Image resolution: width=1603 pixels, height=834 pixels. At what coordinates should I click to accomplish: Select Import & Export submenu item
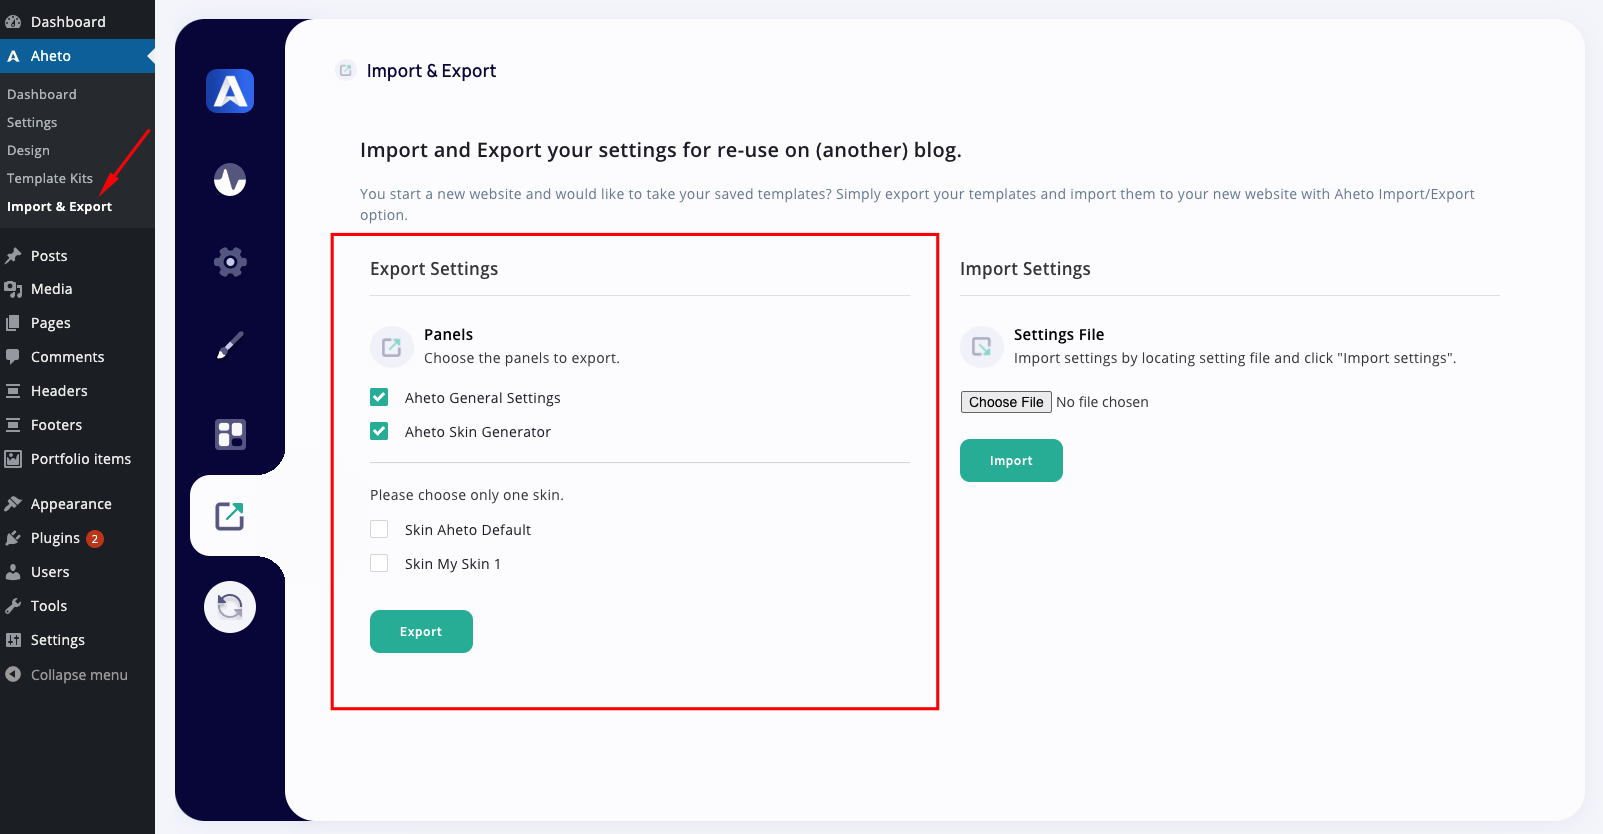click(x=59, y=206)
